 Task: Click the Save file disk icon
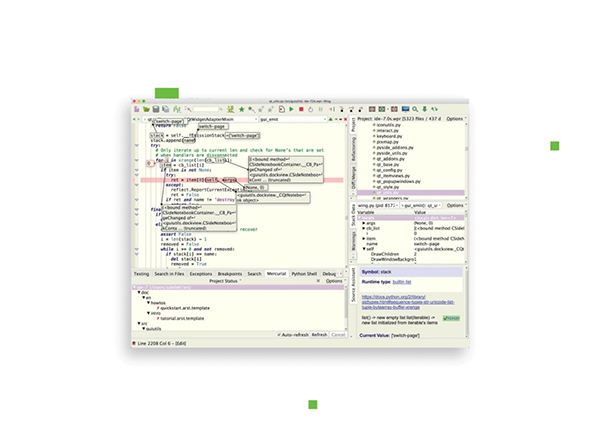pos(156,109)
